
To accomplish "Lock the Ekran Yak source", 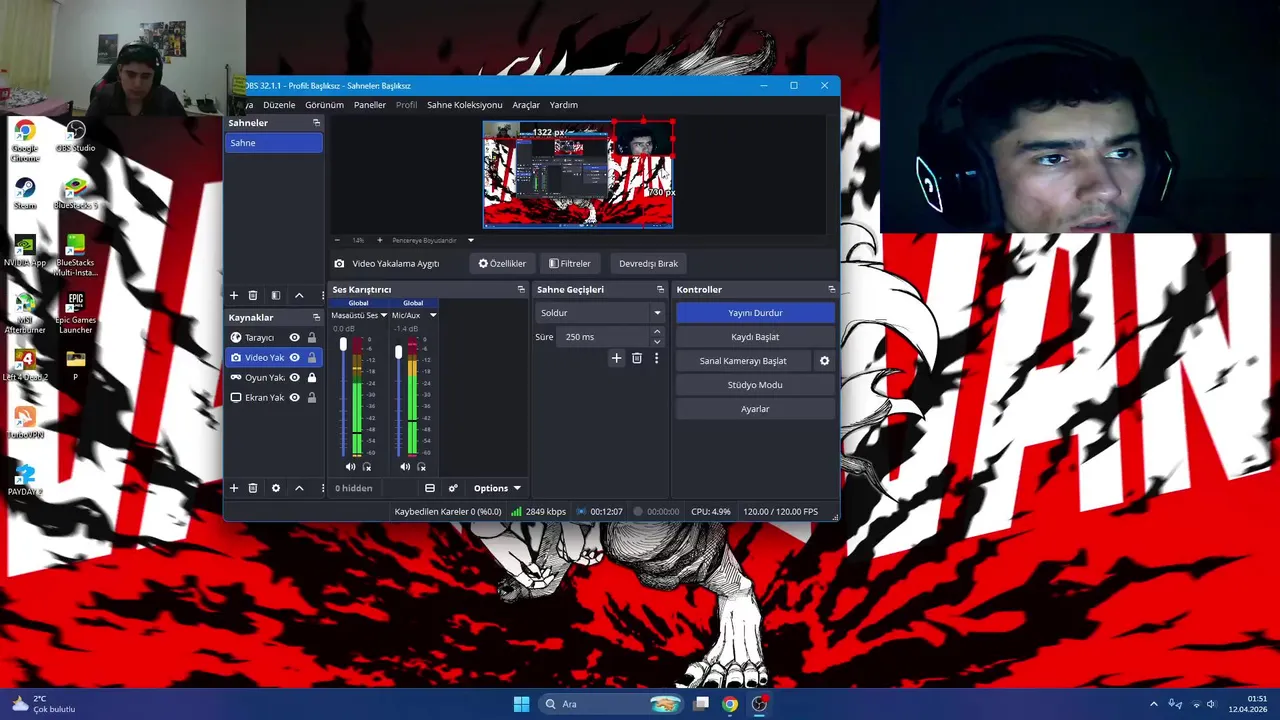I will point(312,398).
